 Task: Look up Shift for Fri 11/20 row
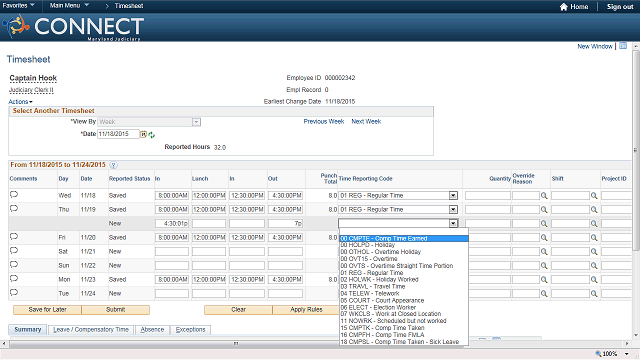click(594, 238)
